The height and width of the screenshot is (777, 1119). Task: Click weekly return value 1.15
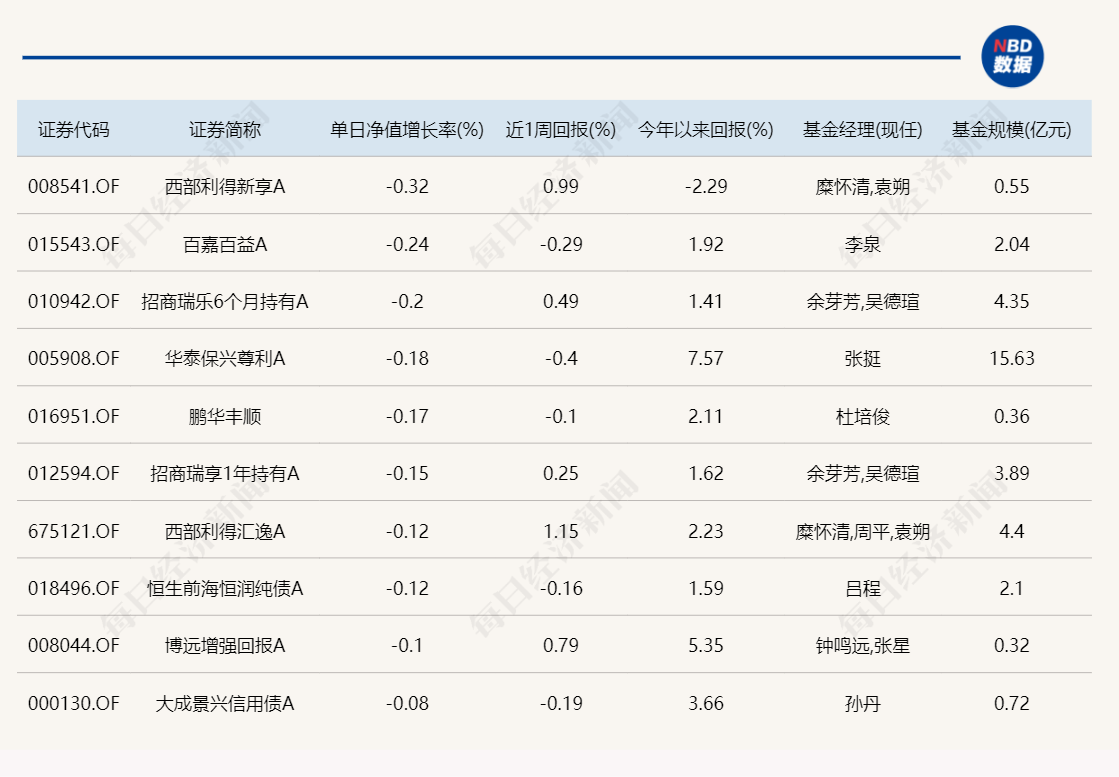(561, 532)
